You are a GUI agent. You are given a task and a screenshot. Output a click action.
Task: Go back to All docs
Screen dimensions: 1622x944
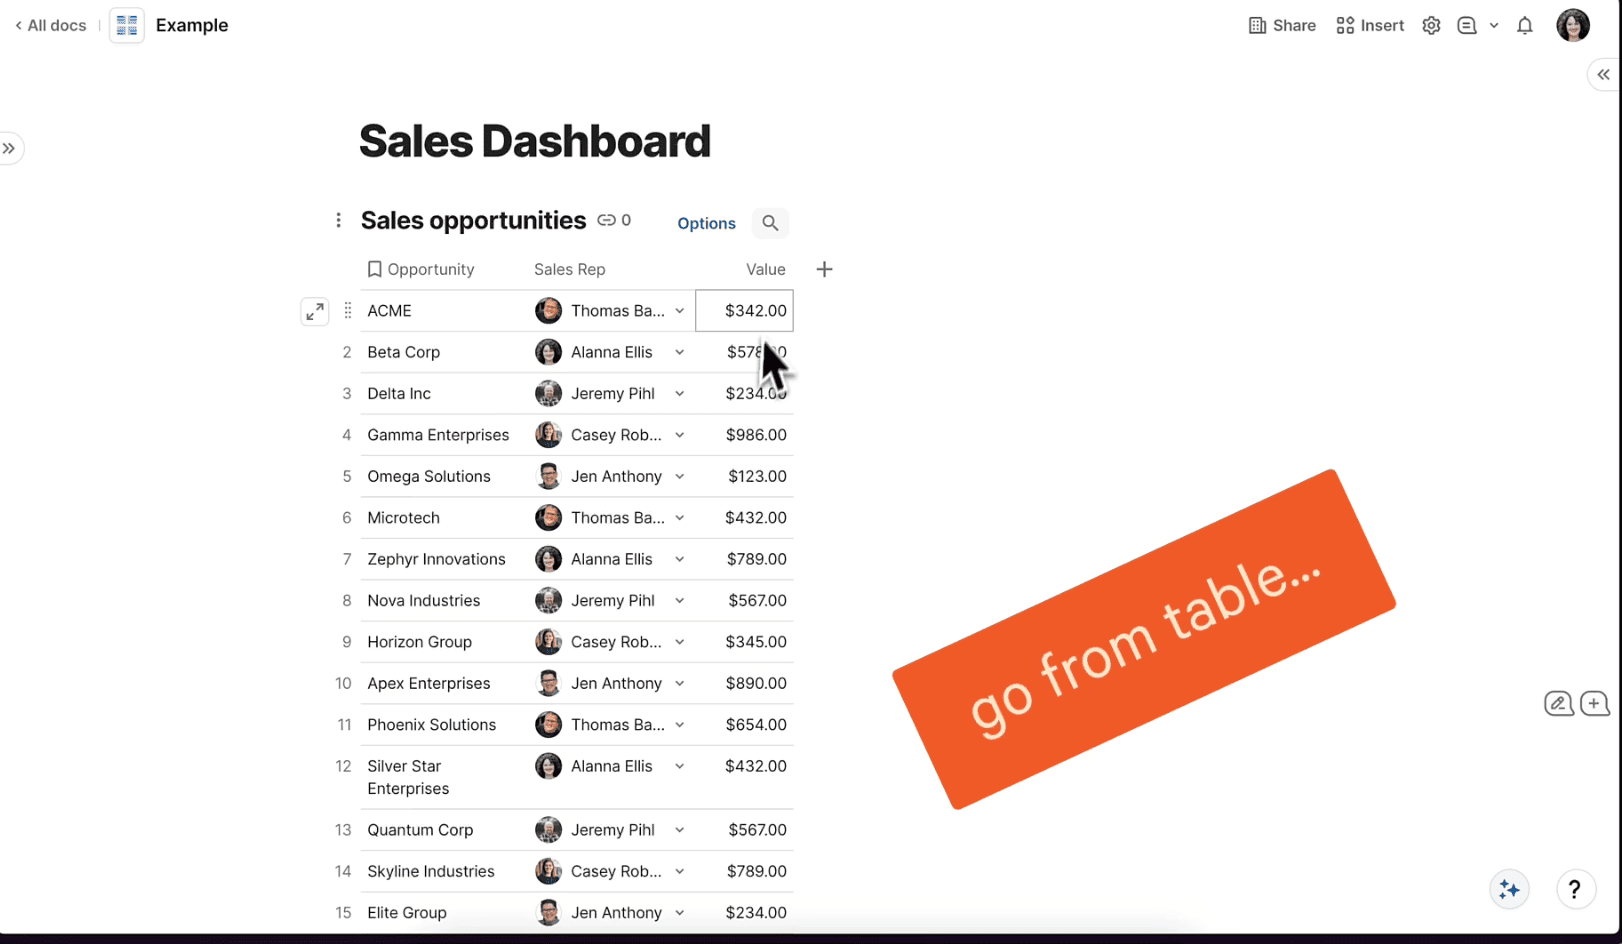click(51, 26)
